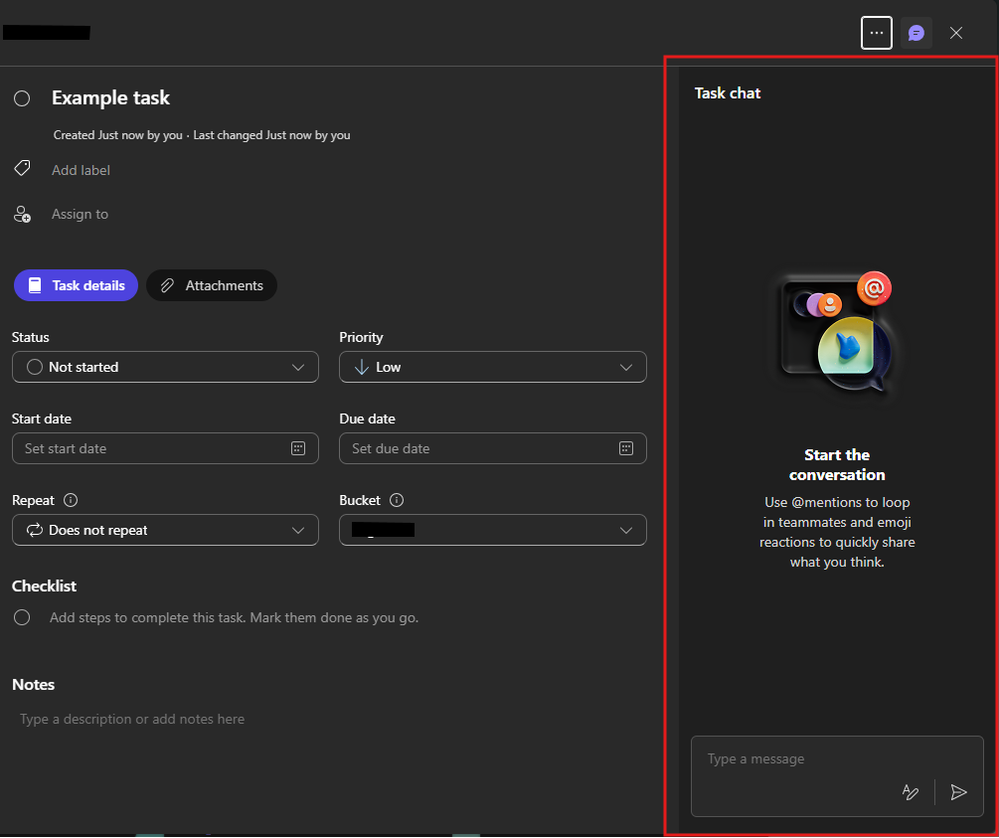
Task: Click the Status field label
Action: tap(30, 337)
